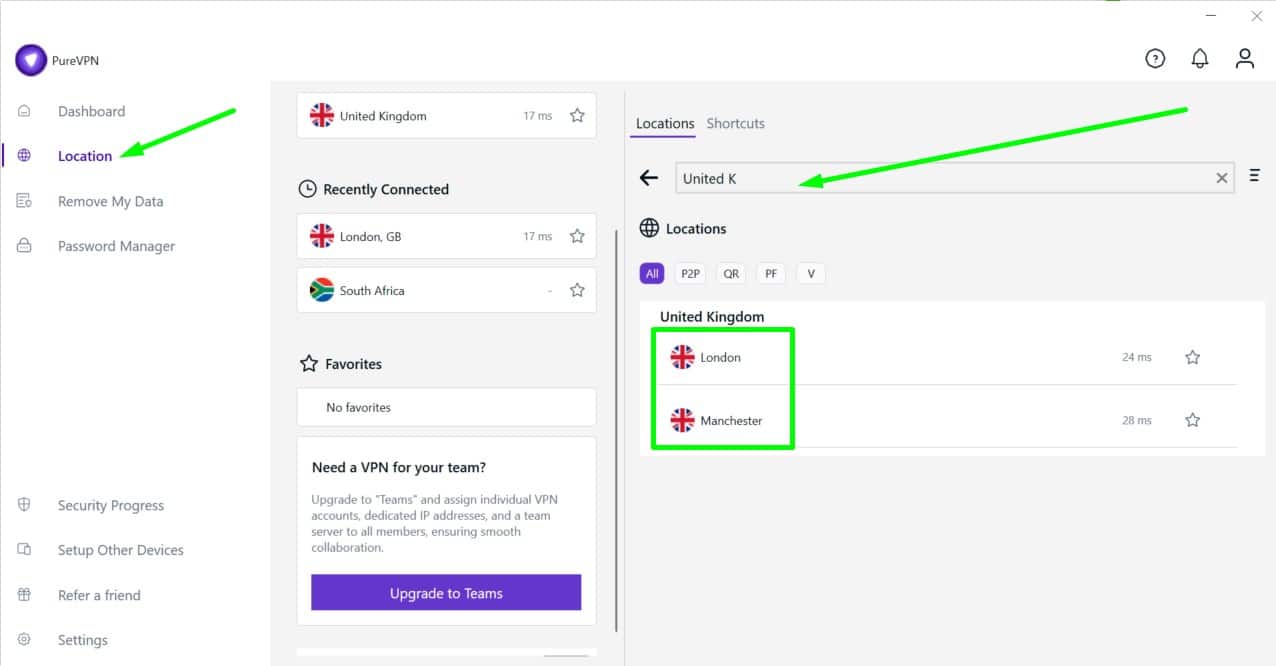This screenshot has width=1276, height=666.
Task: Open Settings from the sidebar
Action: coord(83,640)
